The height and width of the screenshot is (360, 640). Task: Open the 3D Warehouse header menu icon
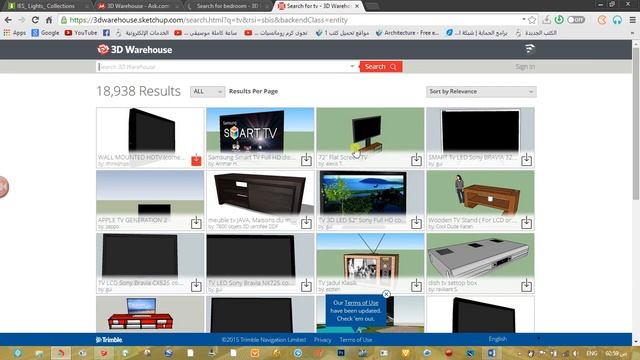pos(529,49)
